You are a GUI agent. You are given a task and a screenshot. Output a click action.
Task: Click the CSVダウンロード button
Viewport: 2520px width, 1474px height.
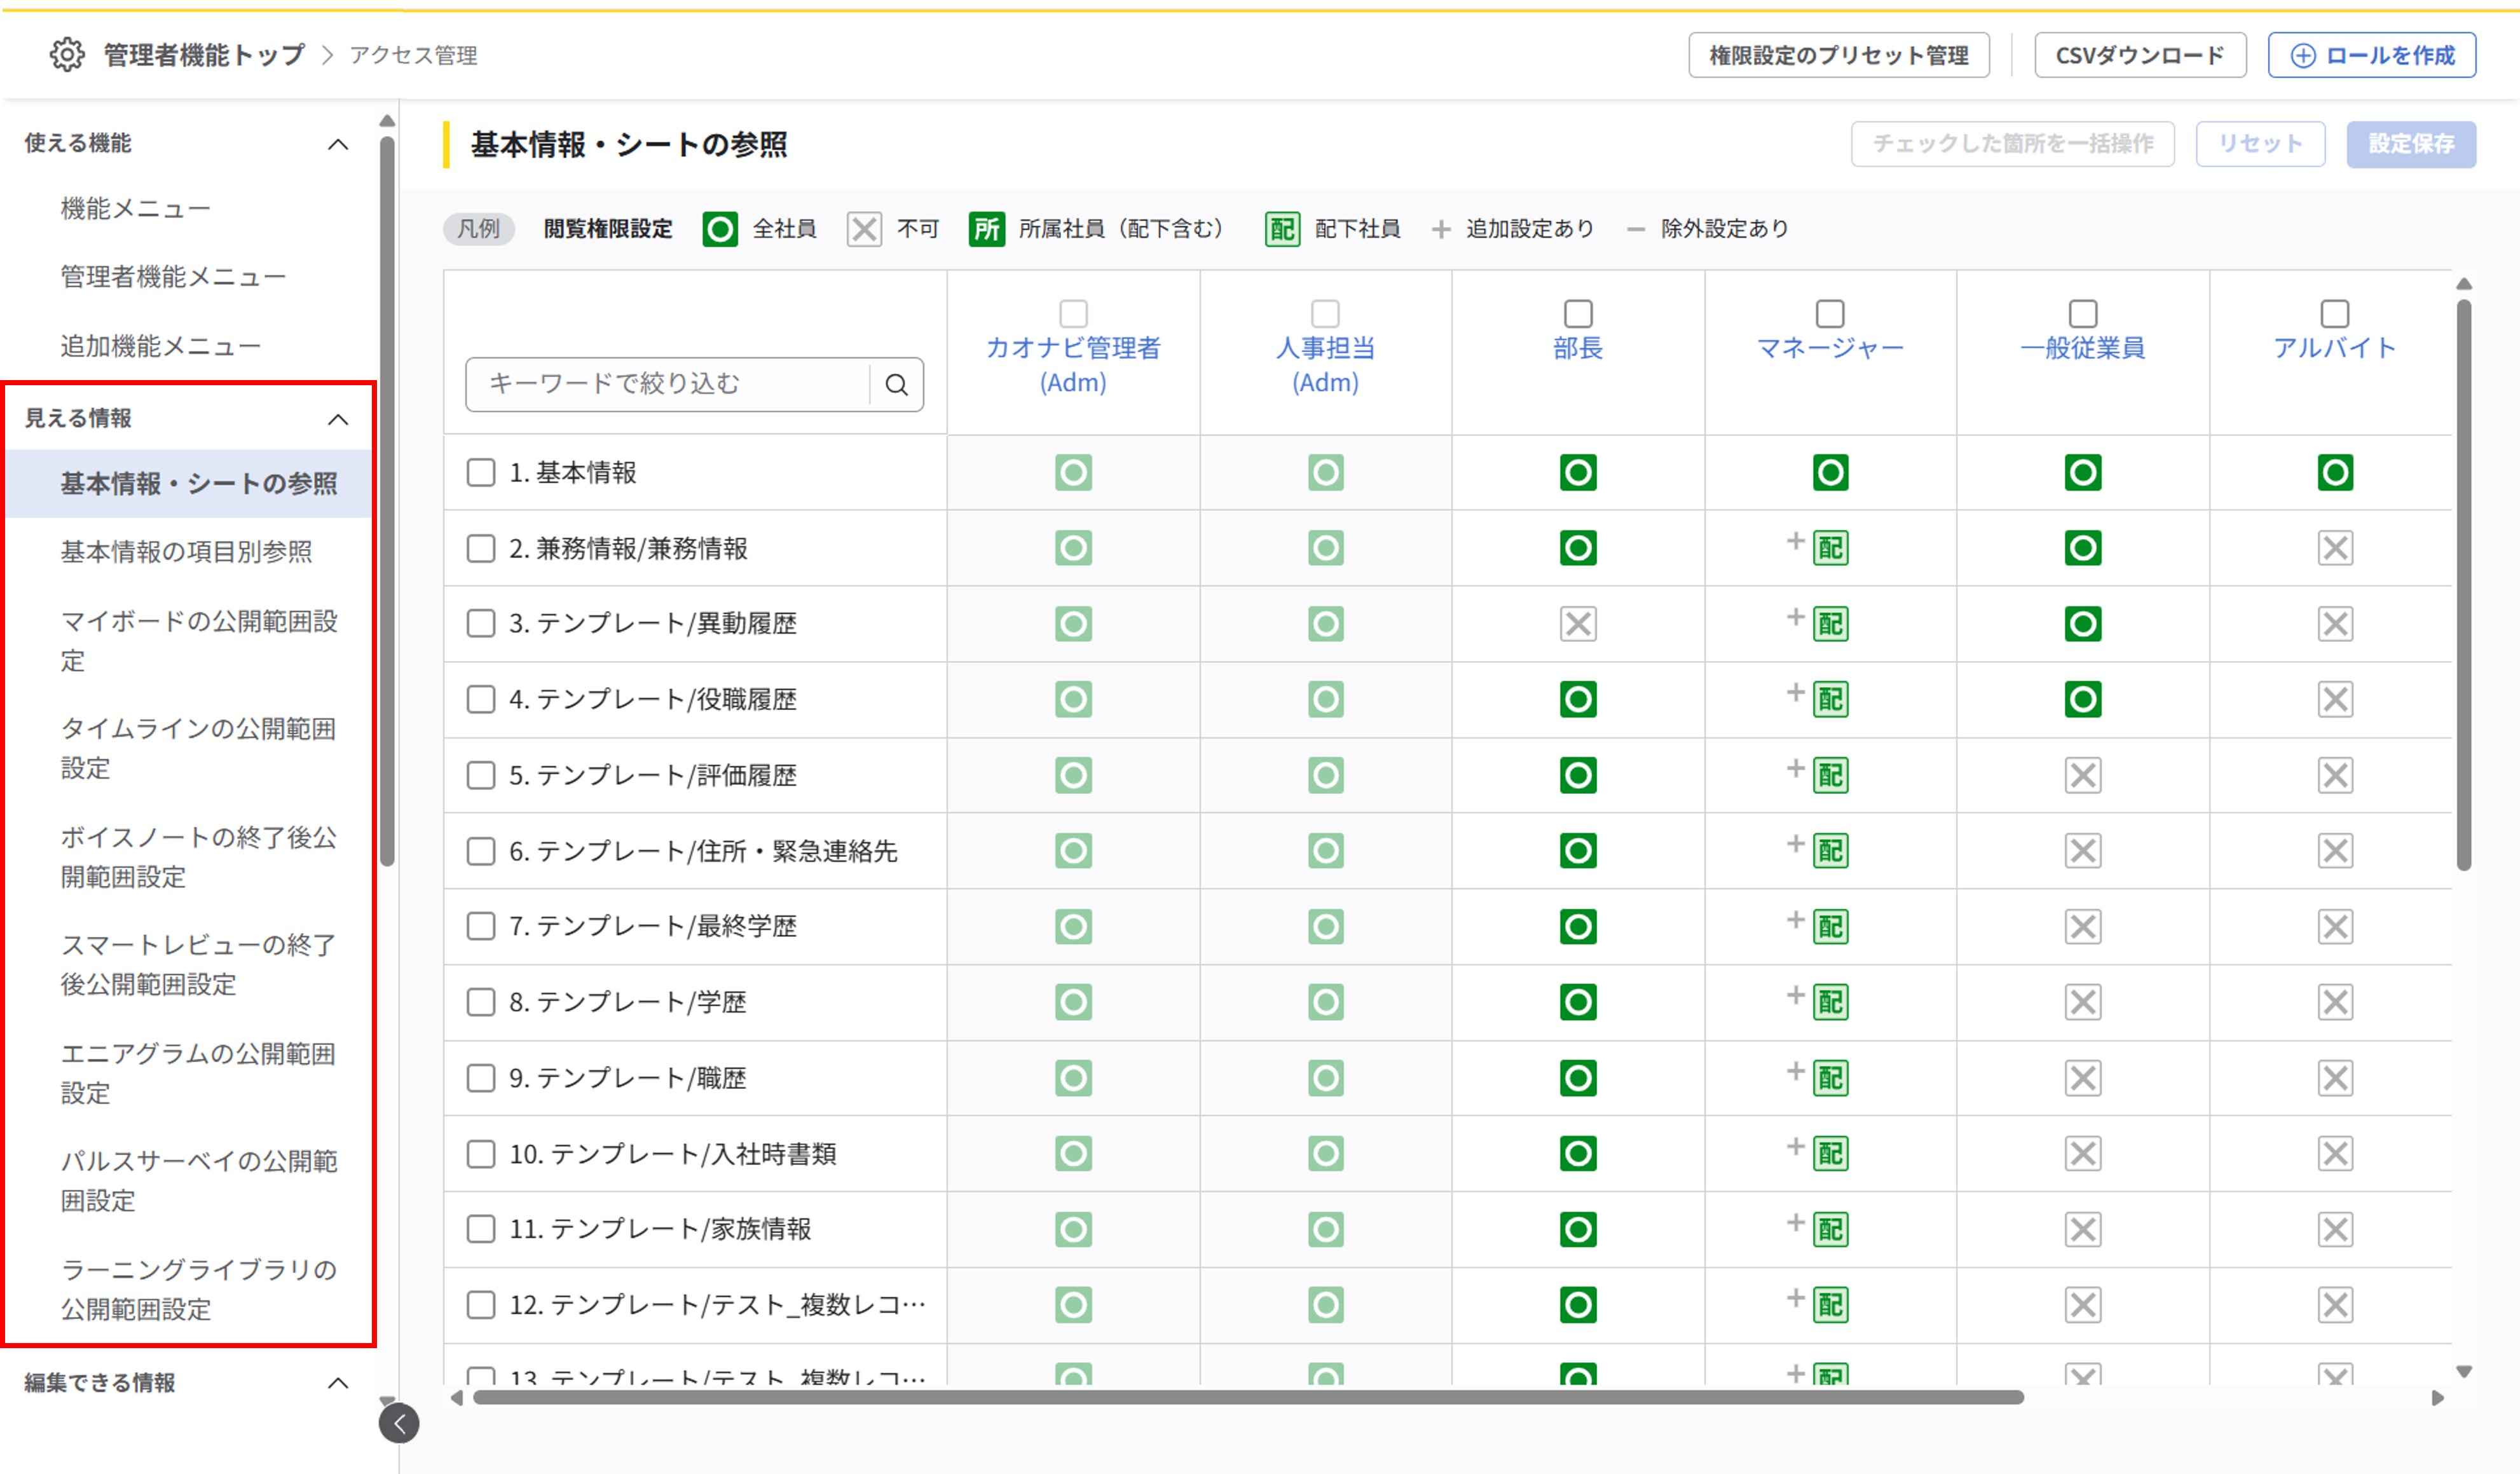coord(2140,55)
